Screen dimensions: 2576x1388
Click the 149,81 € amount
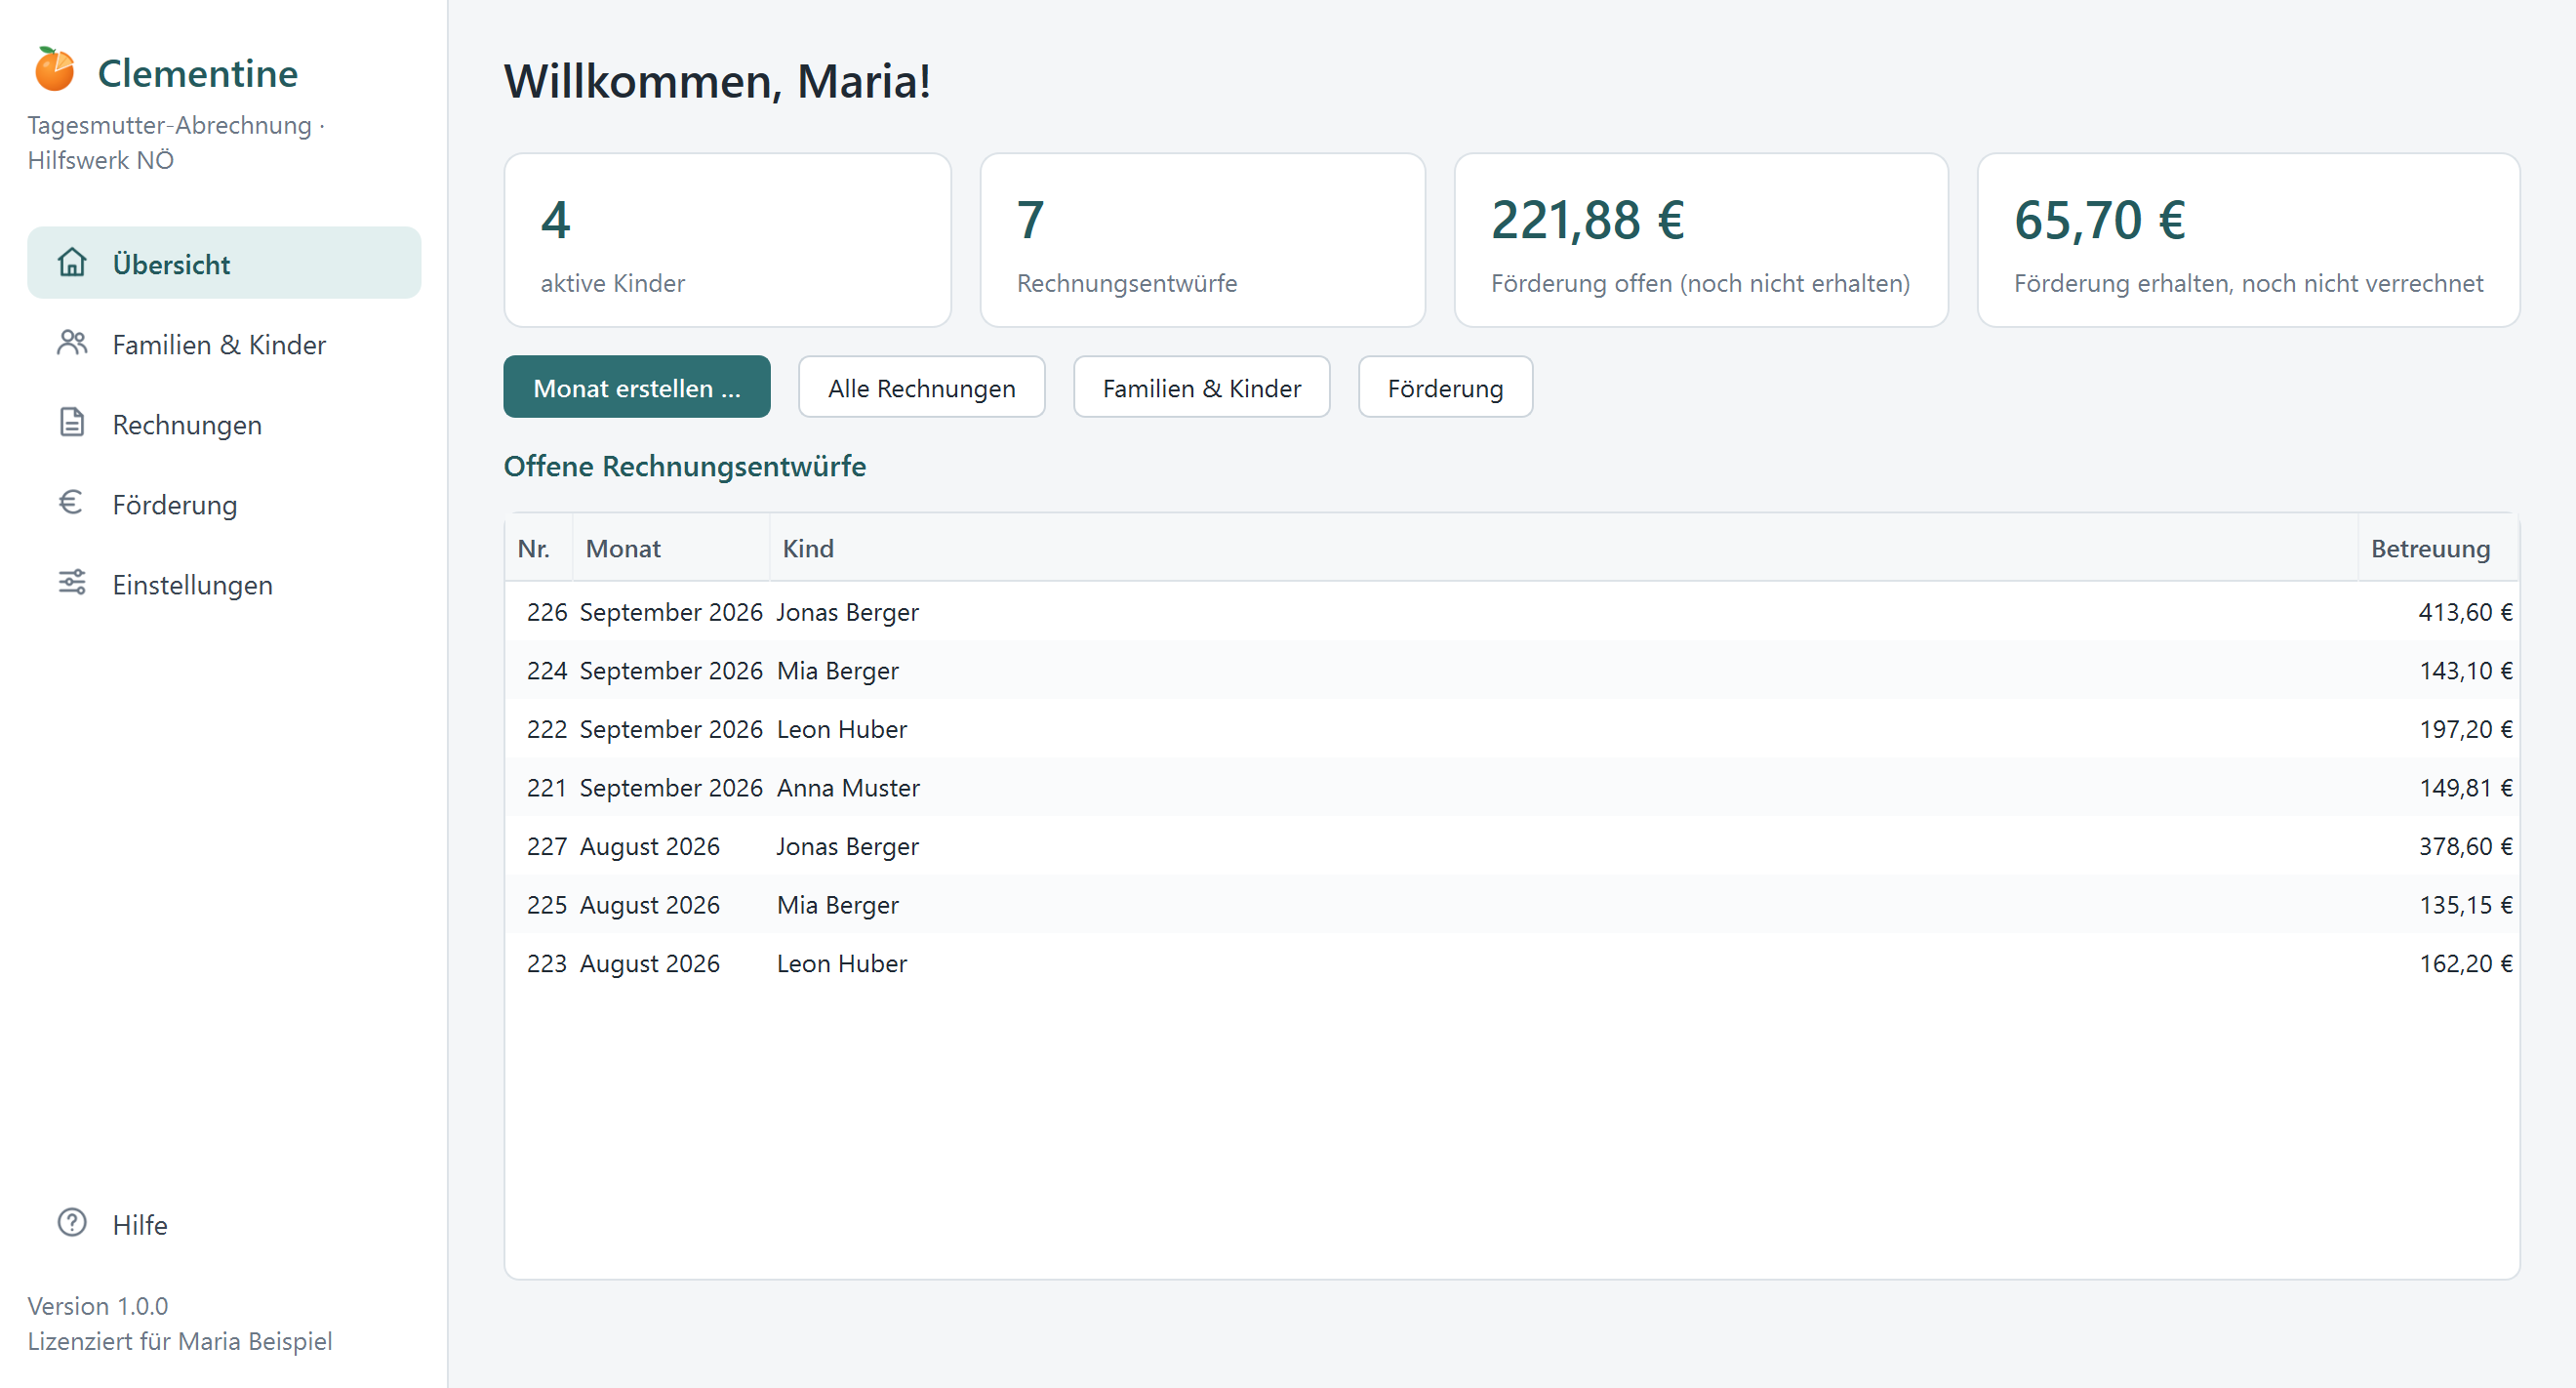2465,787
